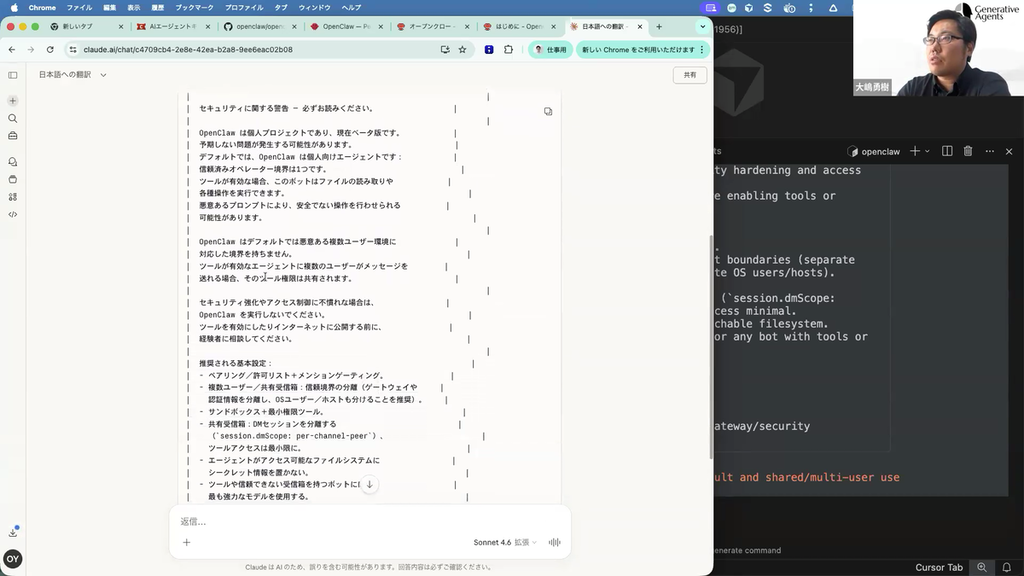This screenshot has width=1024, height=576.
Task: Open a new Chrome tab
Action: 659,27
